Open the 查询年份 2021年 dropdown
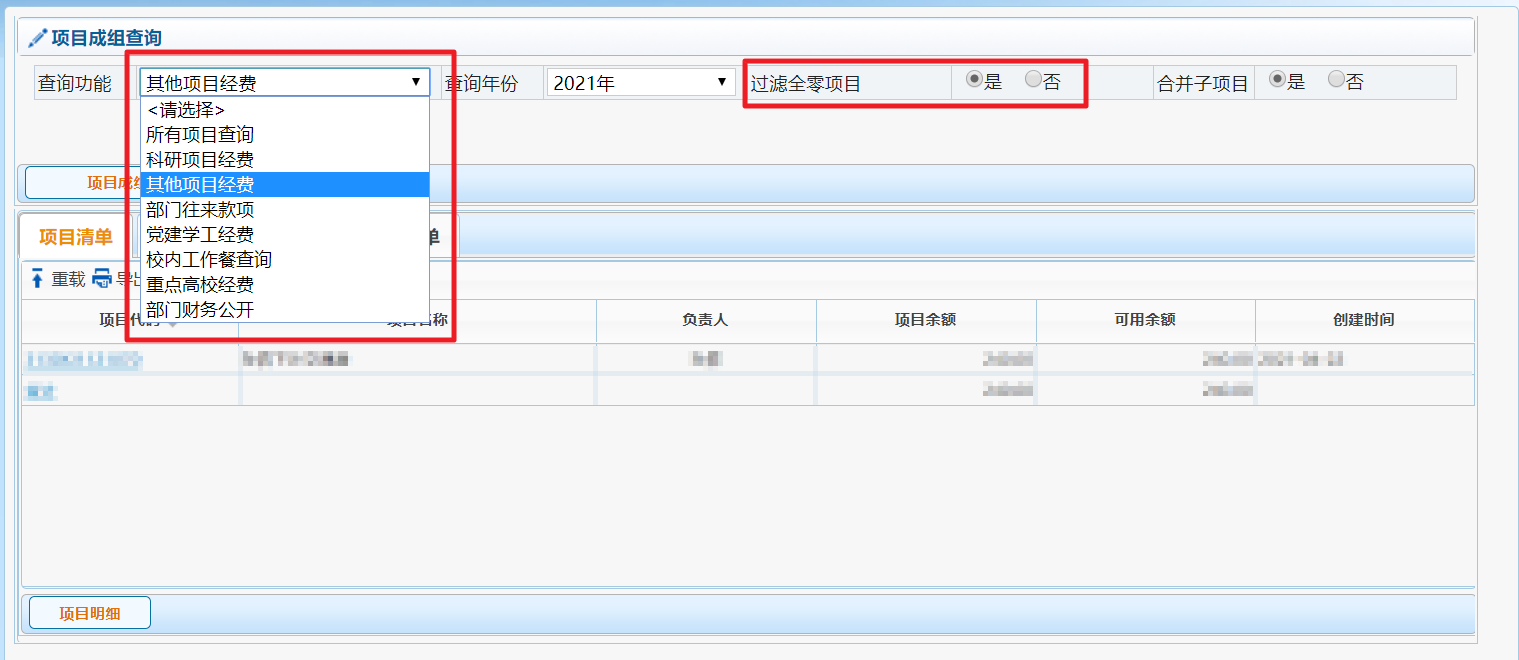 [641, 83]
